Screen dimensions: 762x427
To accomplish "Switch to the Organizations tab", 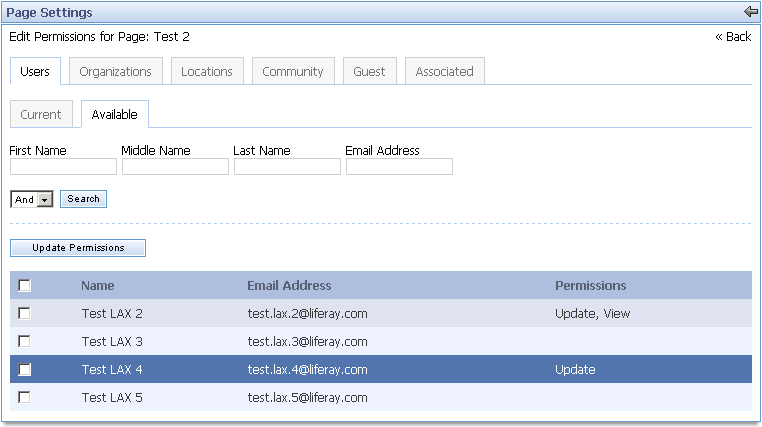I will tap(115, 72).
